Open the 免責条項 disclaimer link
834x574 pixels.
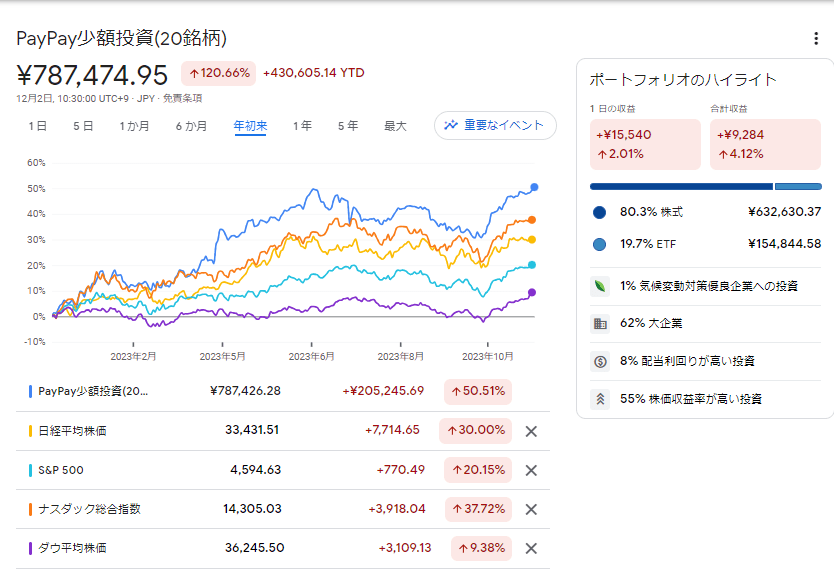(x=183, y=98)
